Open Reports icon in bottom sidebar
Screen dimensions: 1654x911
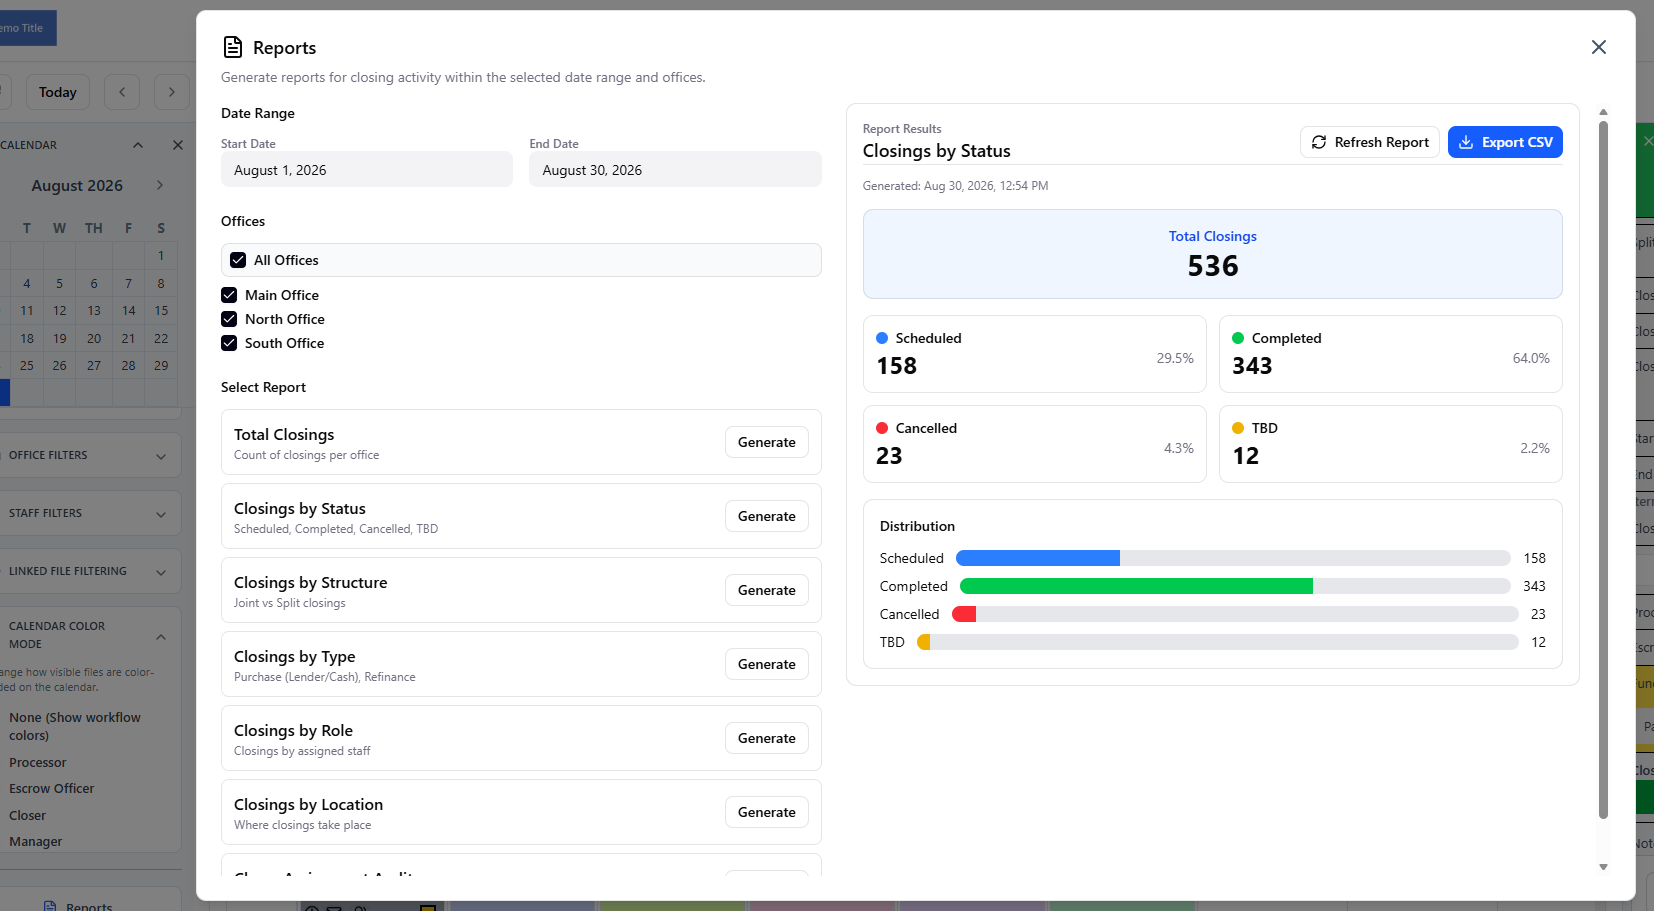(50, 906)
